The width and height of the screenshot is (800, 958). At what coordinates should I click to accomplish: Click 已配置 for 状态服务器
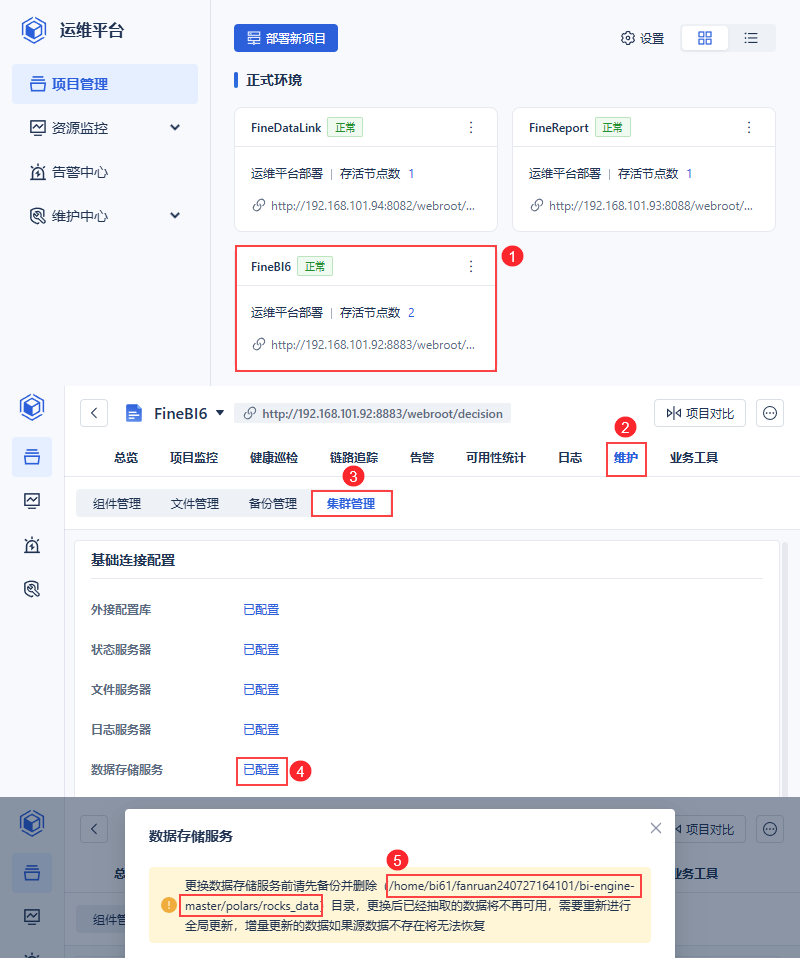pyautogui.click(x=261, y=649)
